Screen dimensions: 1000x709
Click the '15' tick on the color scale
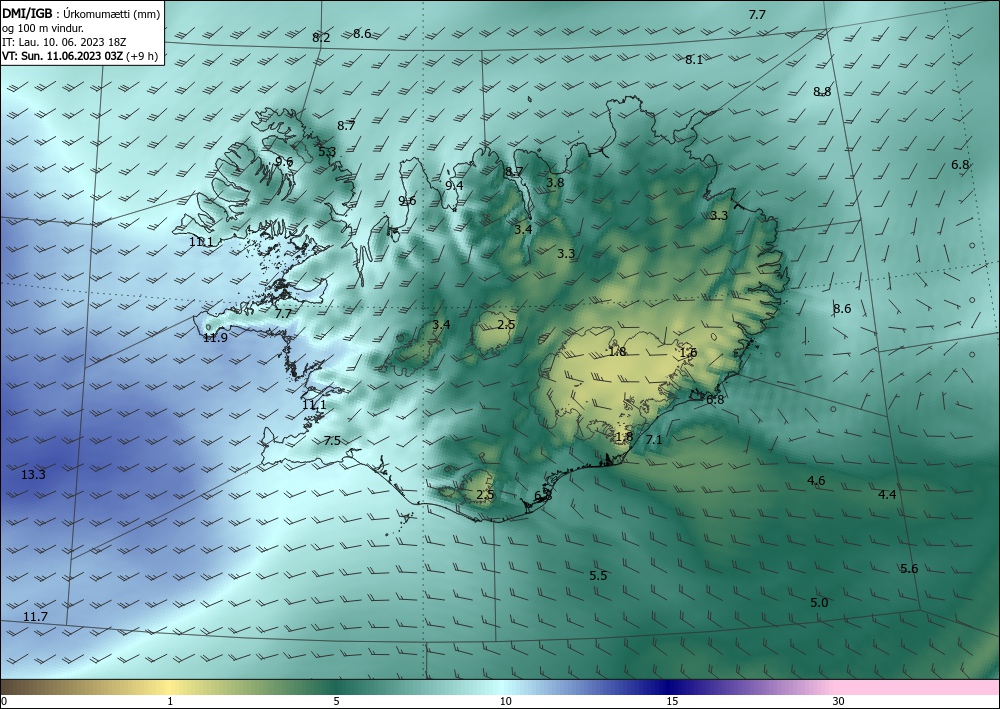tap(672, 701)
